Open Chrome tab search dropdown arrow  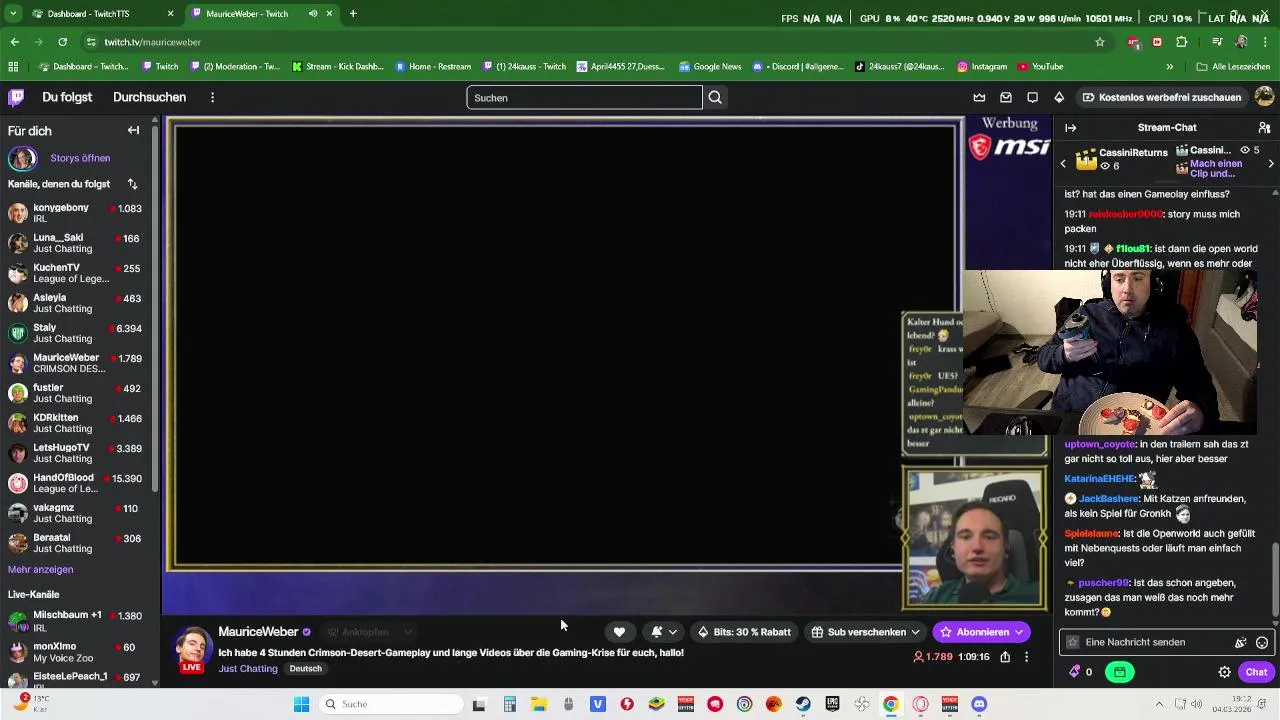[13, 13]
